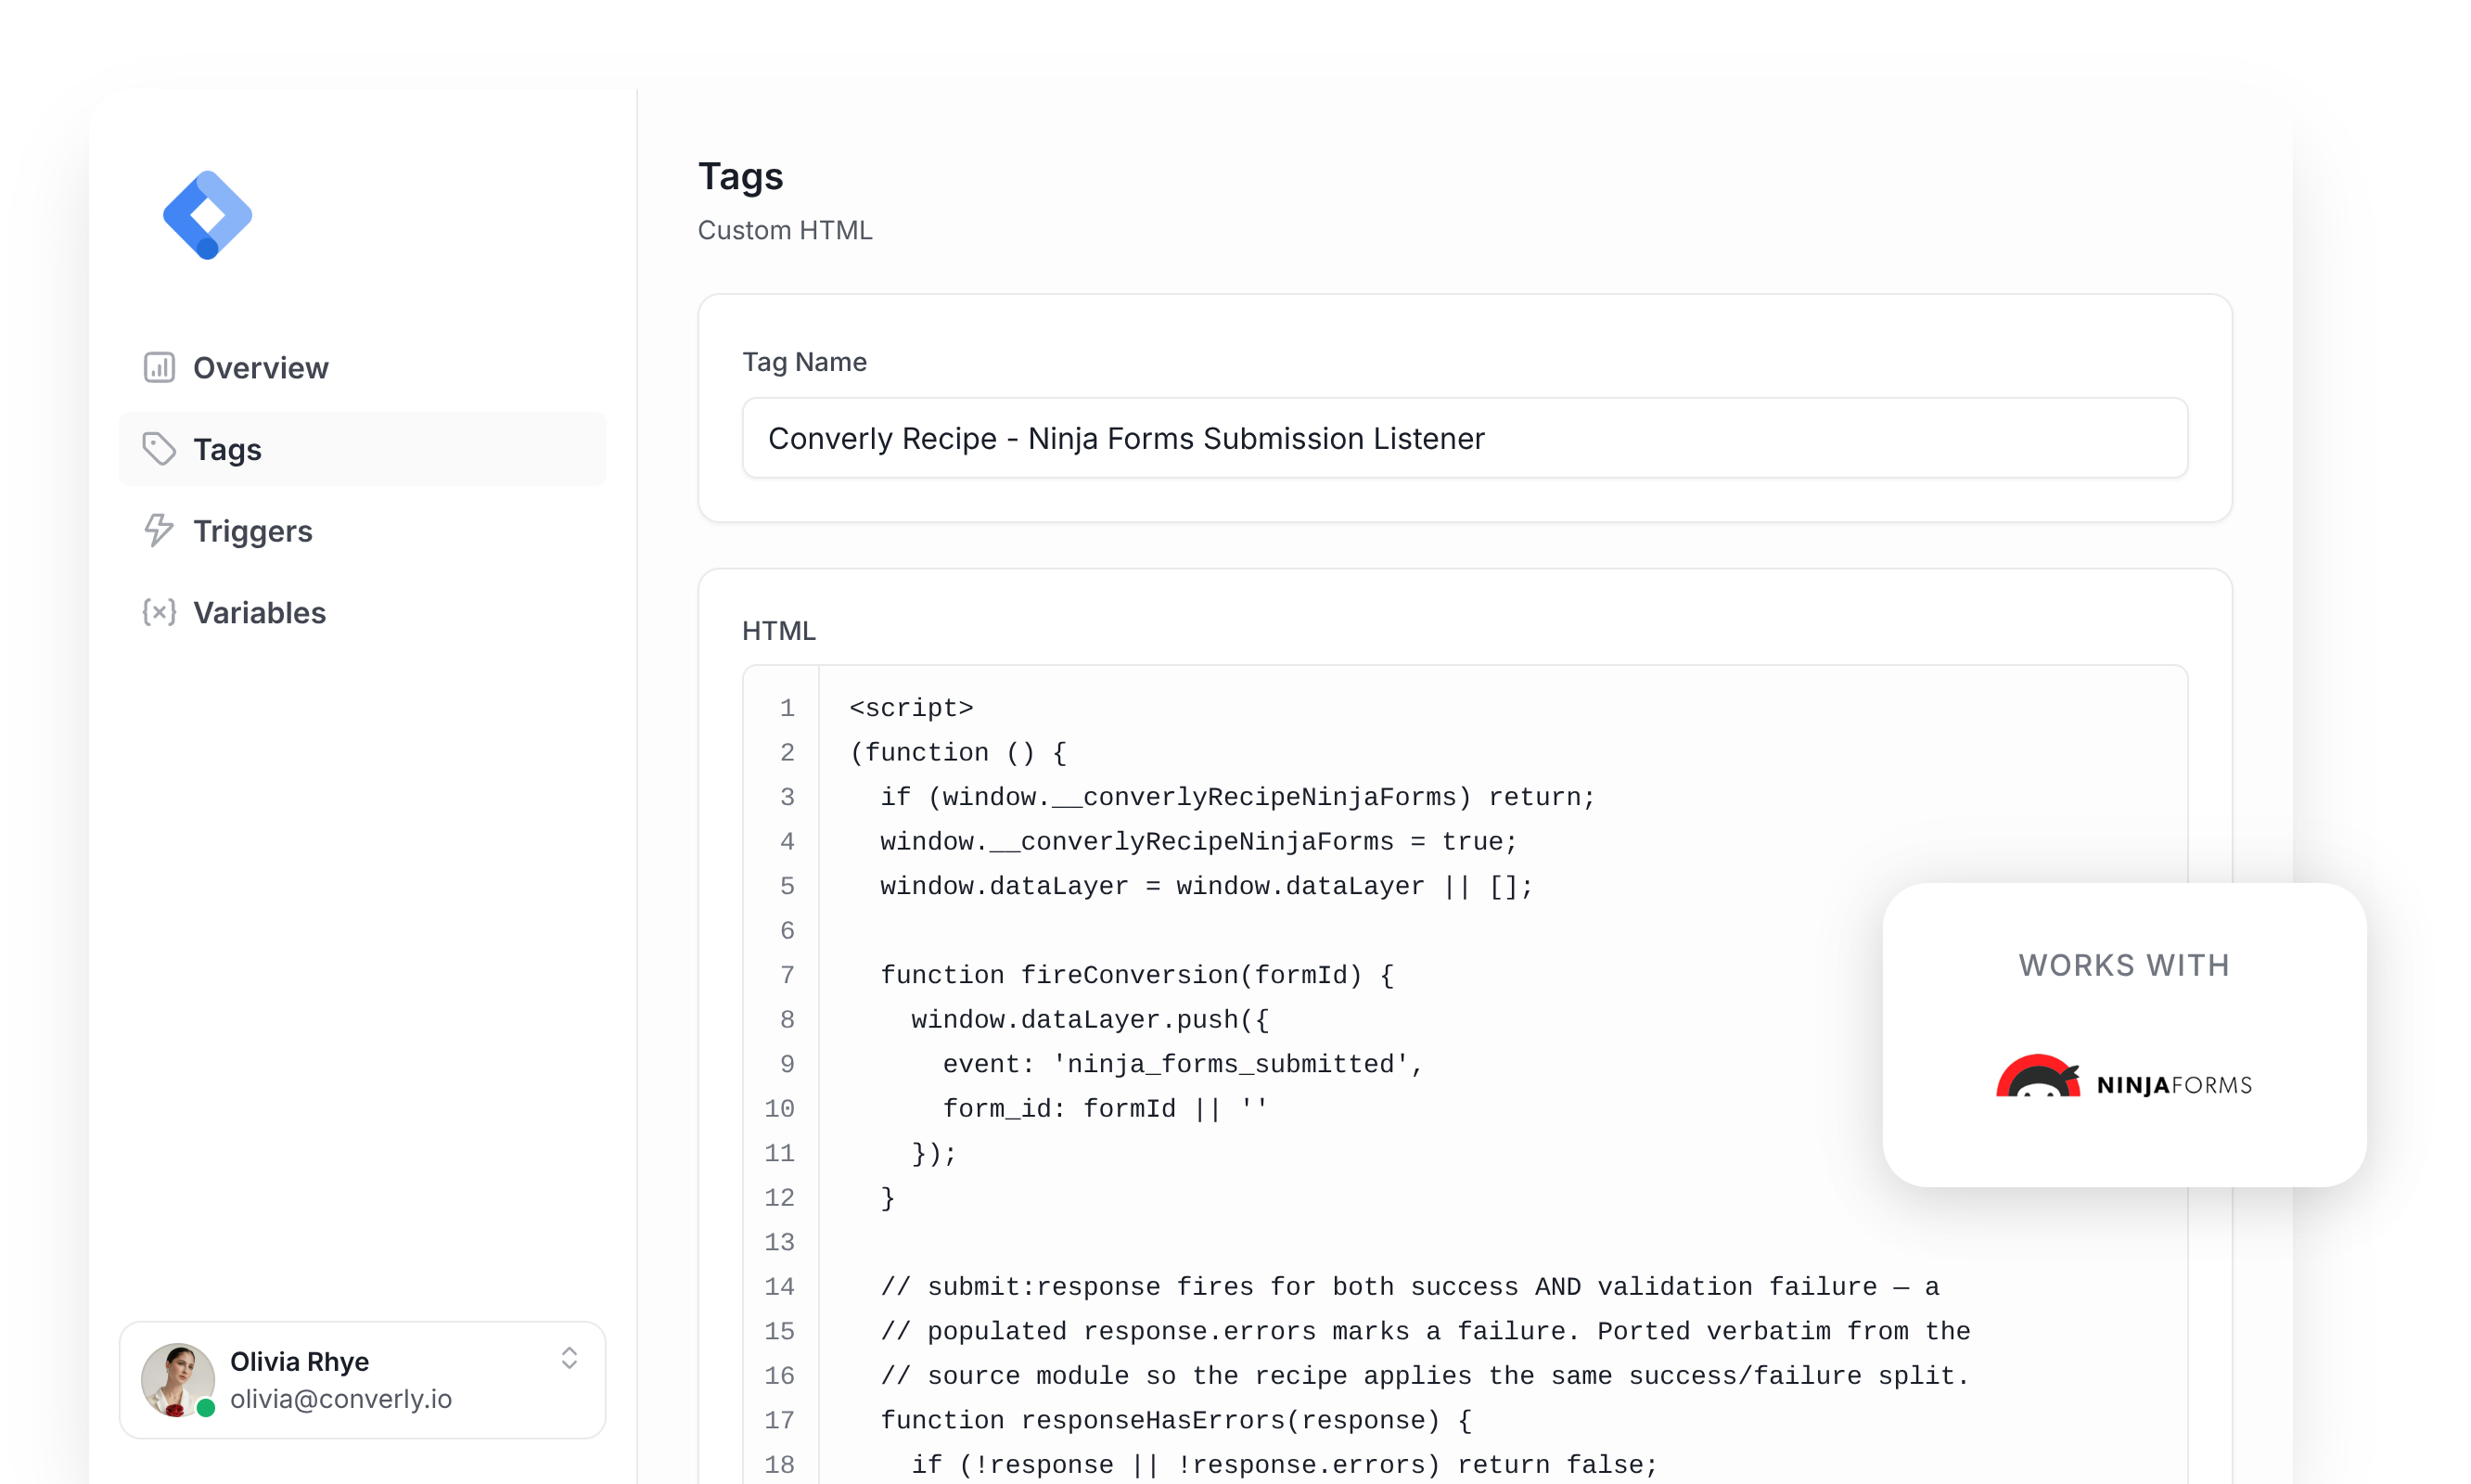Click the 'if (!response || !response.errors)' line

click(1284, 1465)
